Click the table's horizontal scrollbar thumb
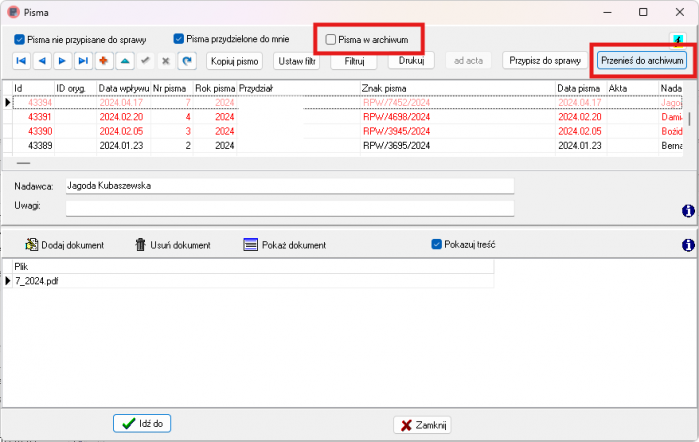 [x=23, y=163]
